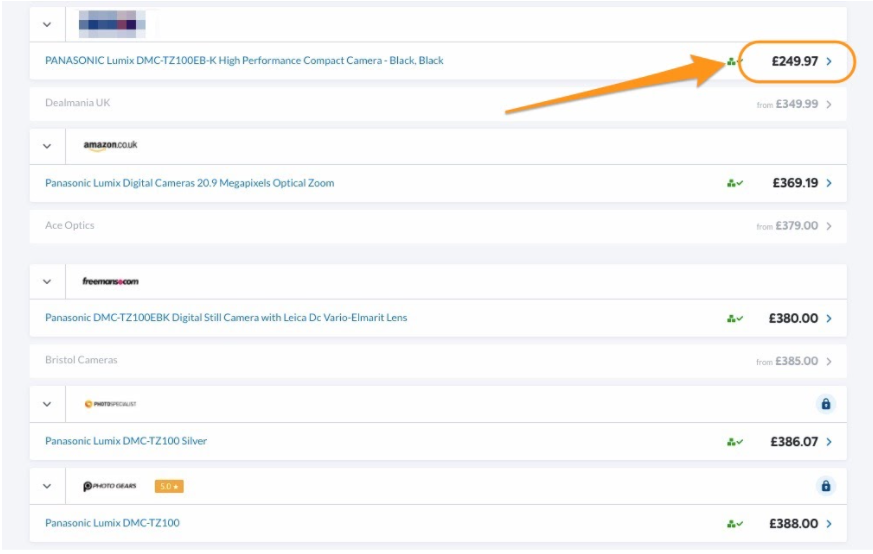Open Panasonic Lumix DMC-TZ100 Silver listing

click(x=126, y=441)
